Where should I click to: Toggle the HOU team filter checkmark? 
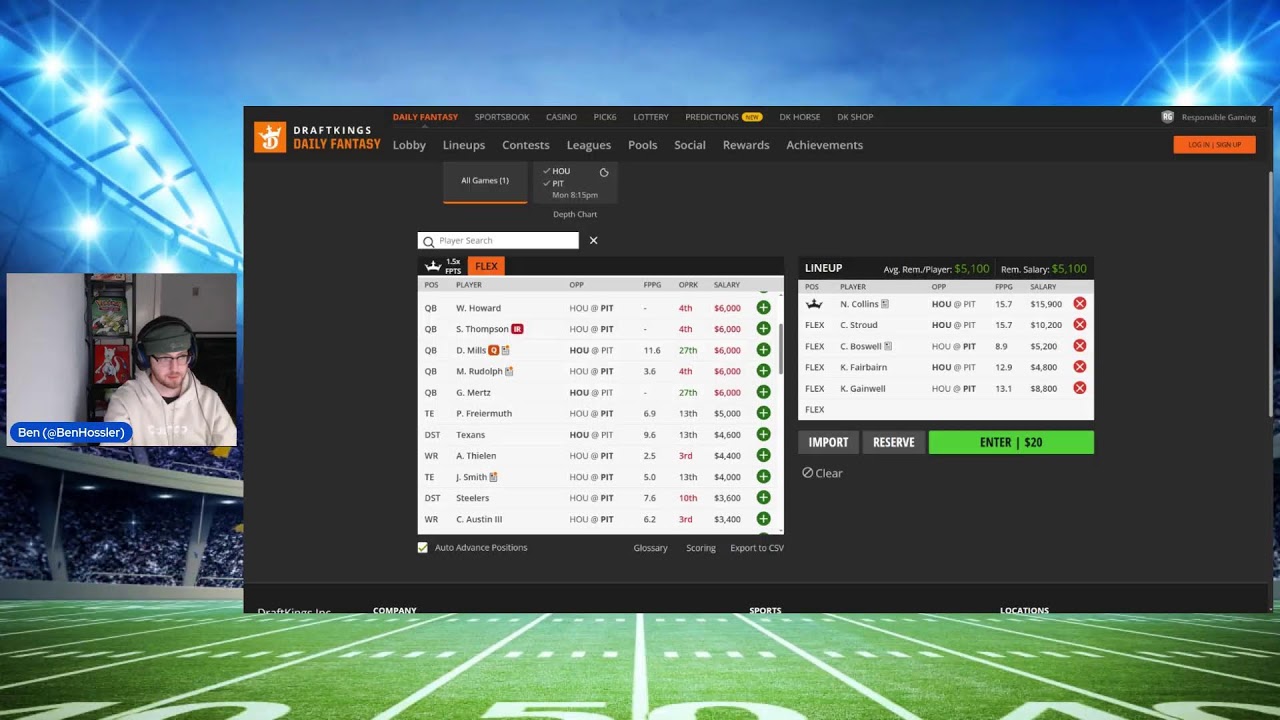point(546,171)
